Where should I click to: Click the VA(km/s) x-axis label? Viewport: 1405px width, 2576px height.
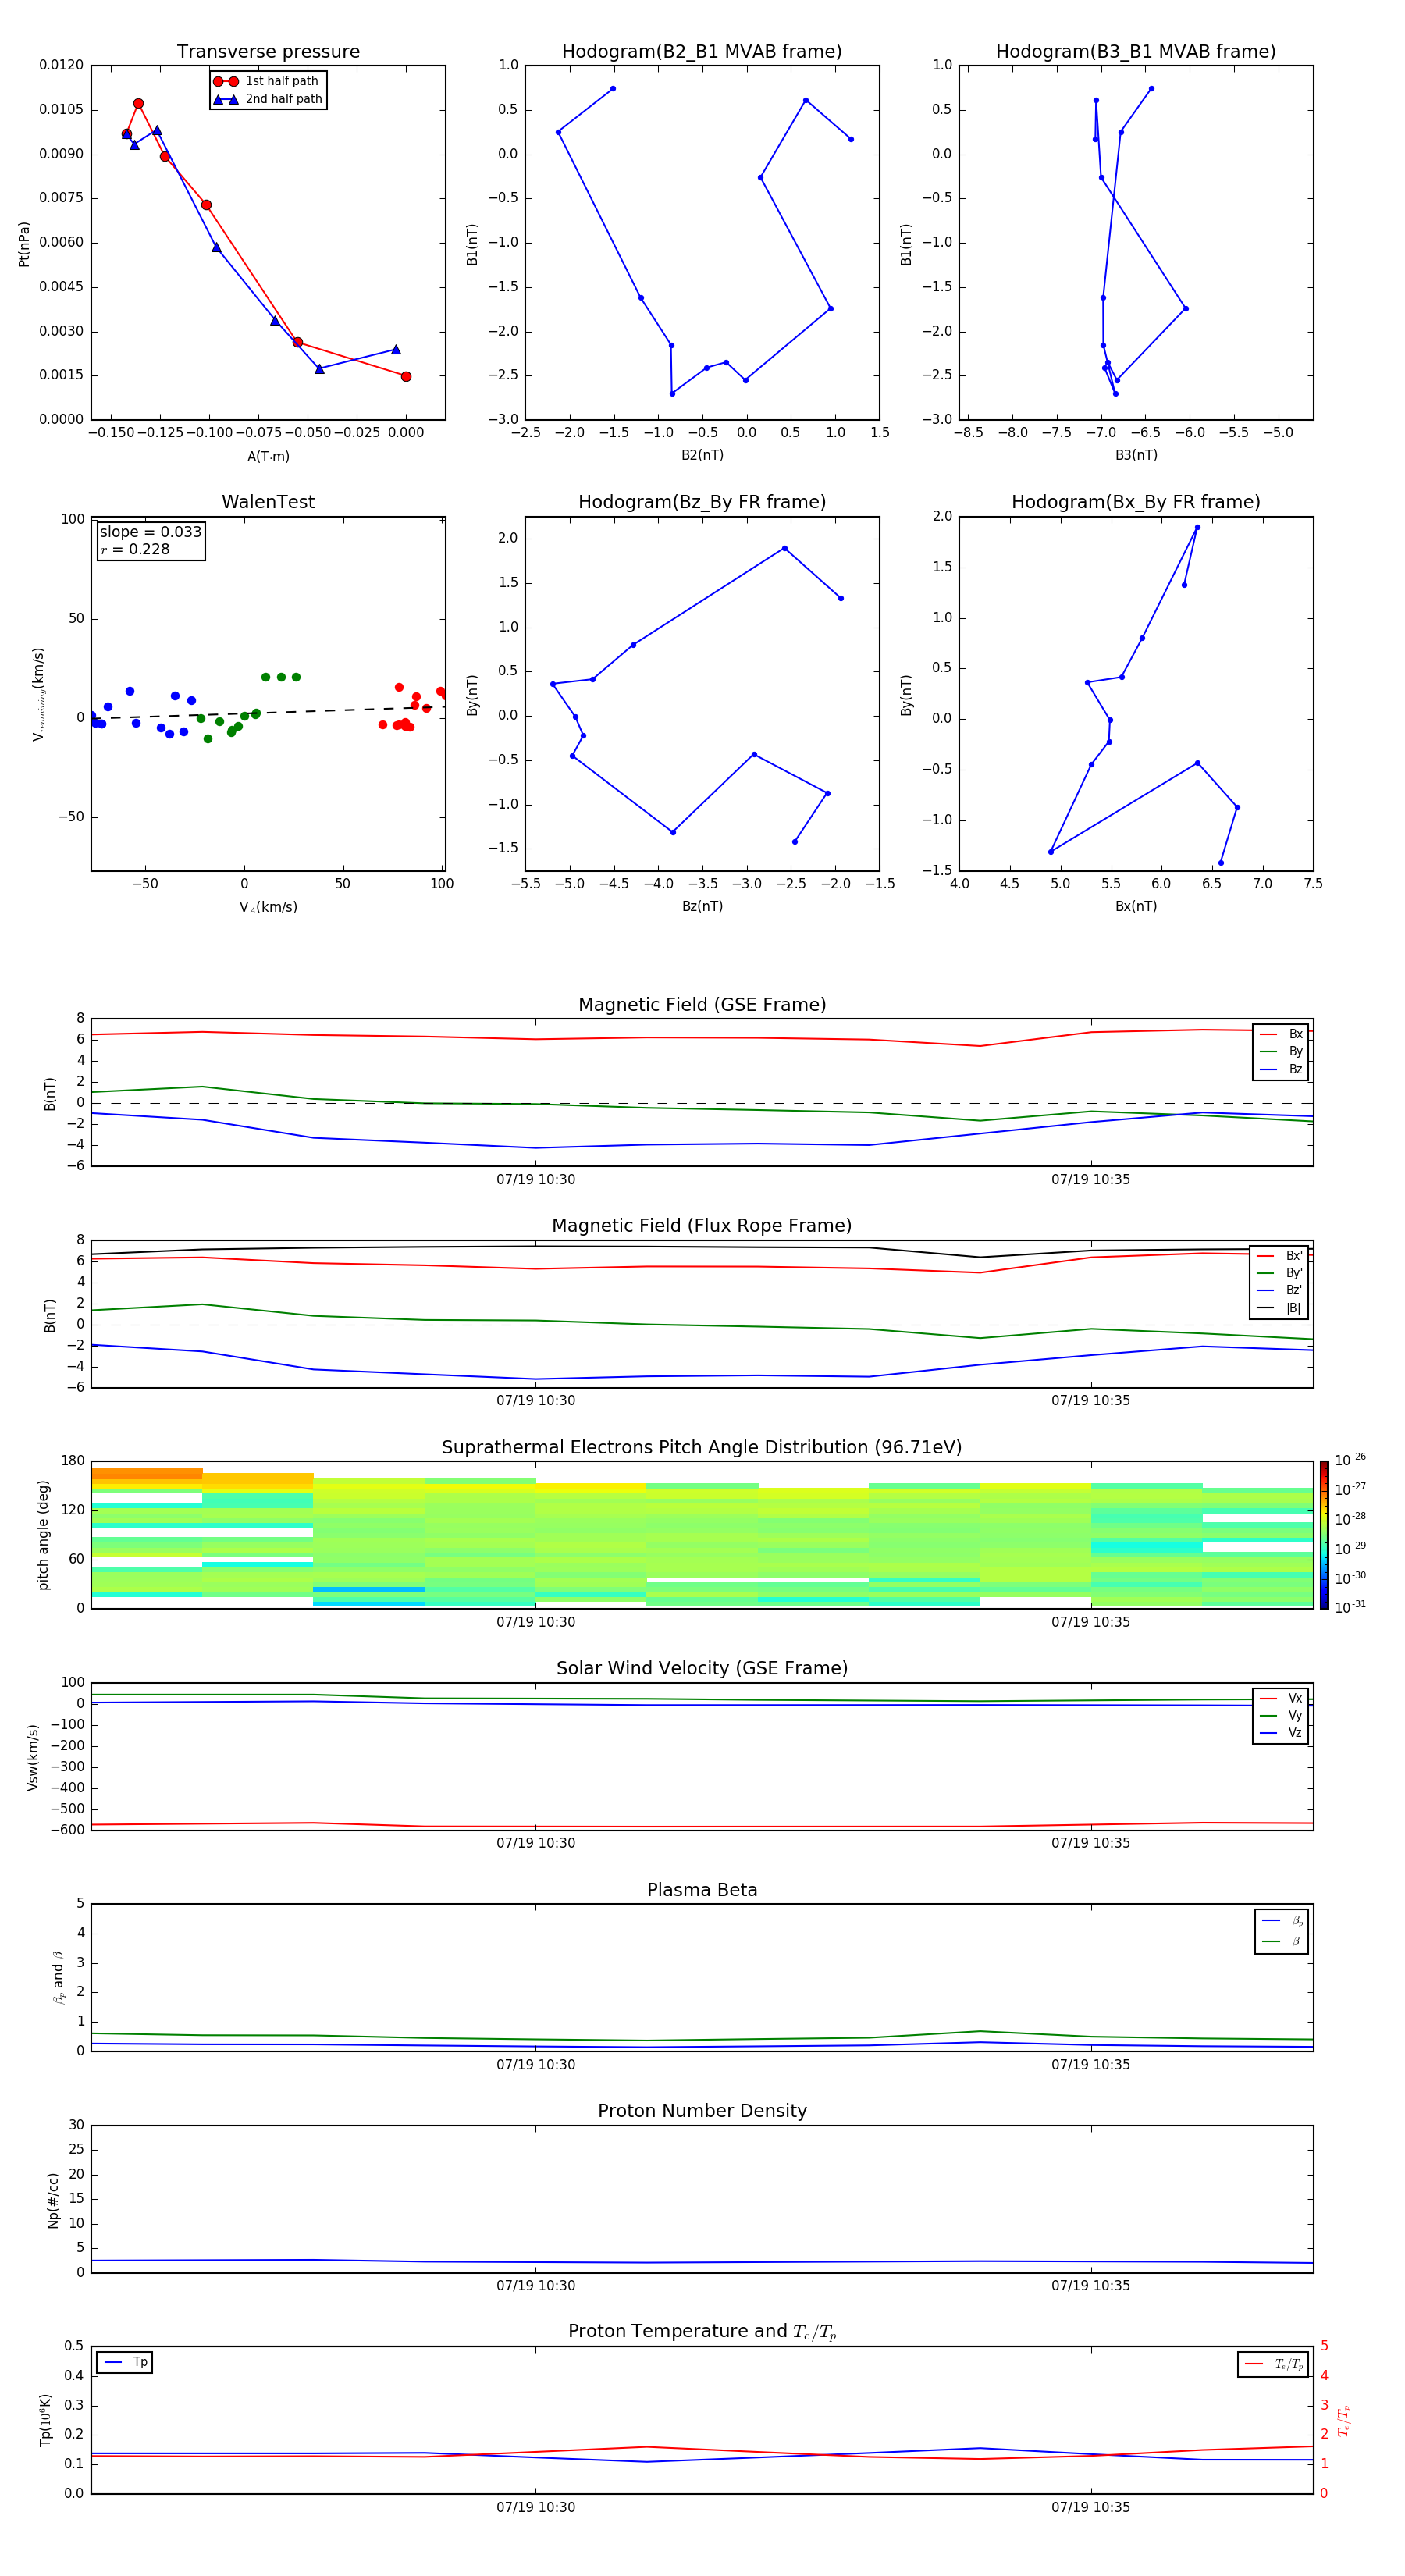tap(268, 907)
